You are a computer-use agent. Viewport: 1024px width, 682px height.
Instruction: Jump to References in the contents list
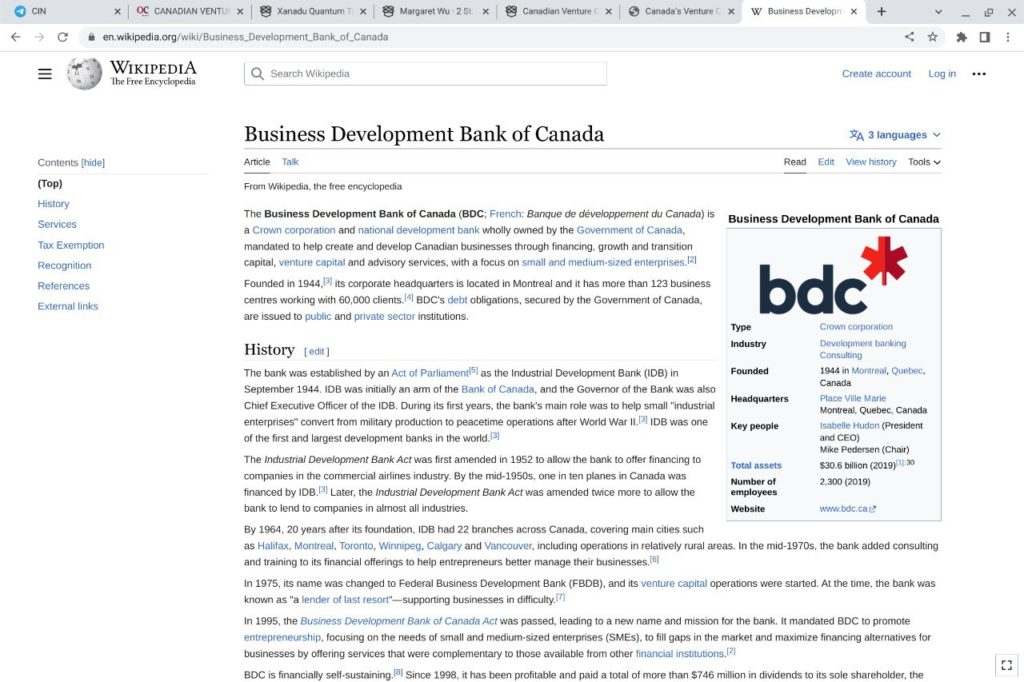pyautogui.click(x=63, y=285)
